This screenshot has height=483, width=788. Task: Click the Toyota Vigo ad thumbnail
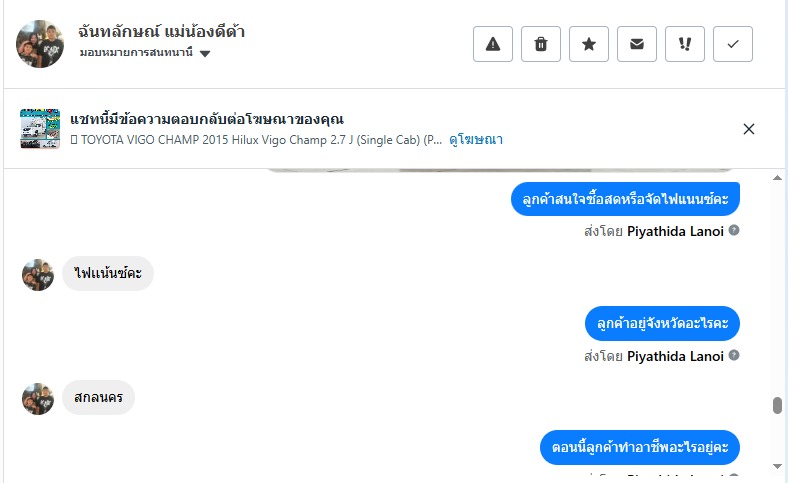pyautogui.click(x=40, y=129)
